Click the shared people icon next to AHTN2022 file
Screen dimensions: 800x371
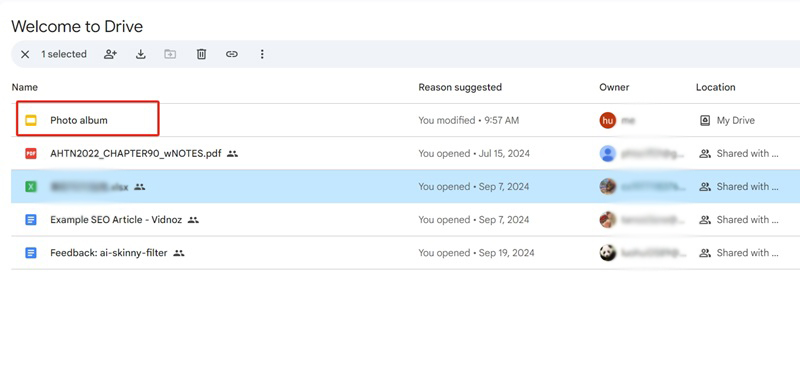tap(233, 153)
